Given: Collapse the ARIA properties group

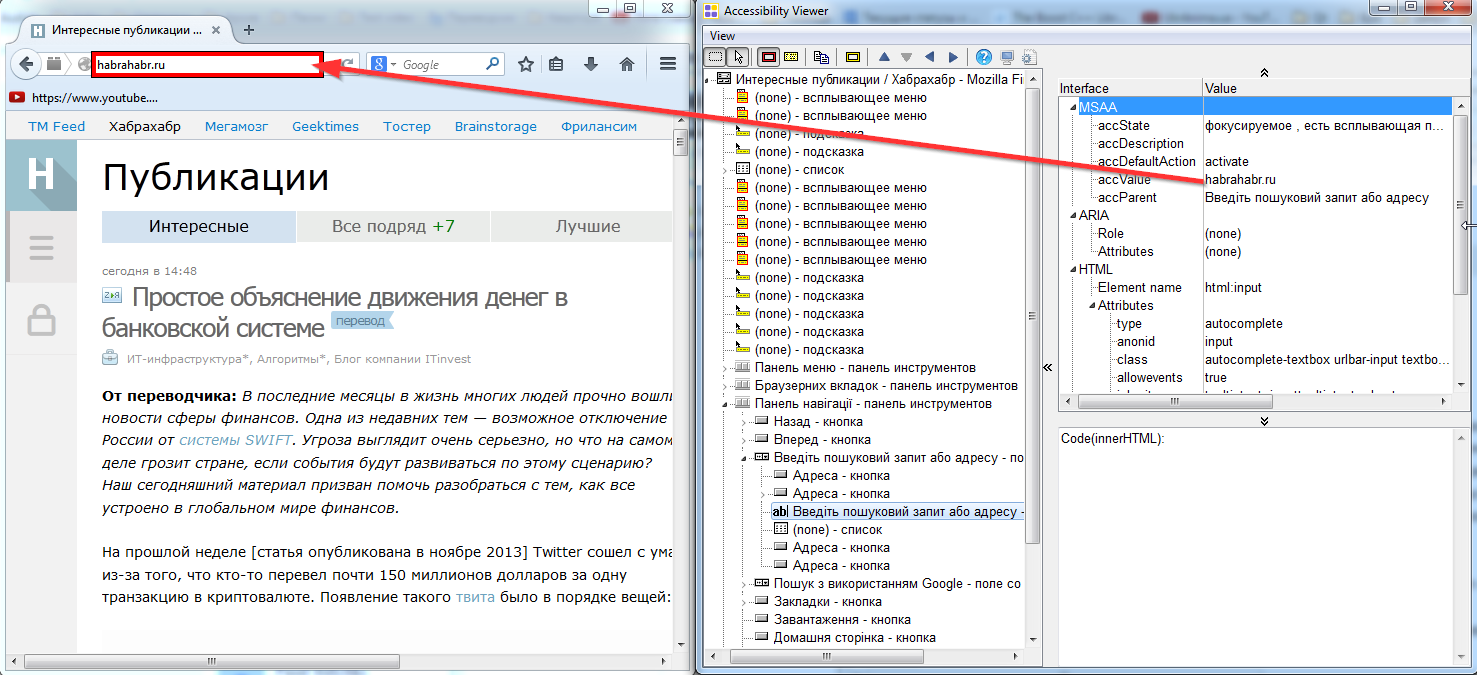Looking at the screenshot, I should click(x=1073, y=215).
